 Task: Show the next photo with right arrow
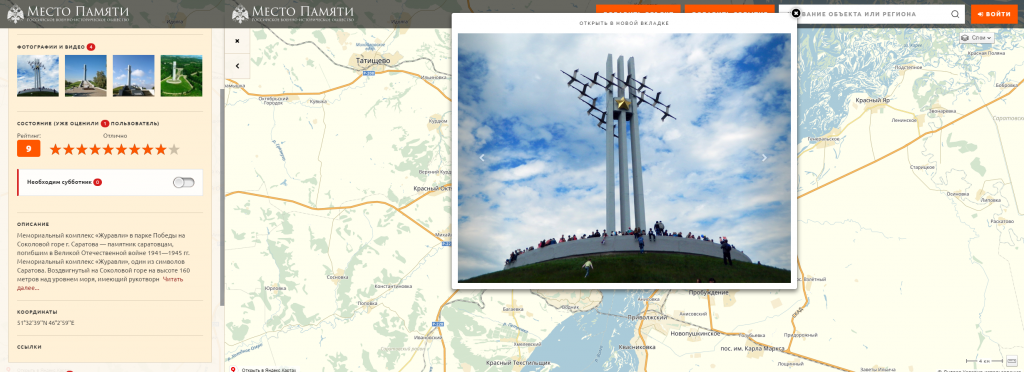(764, 157)
